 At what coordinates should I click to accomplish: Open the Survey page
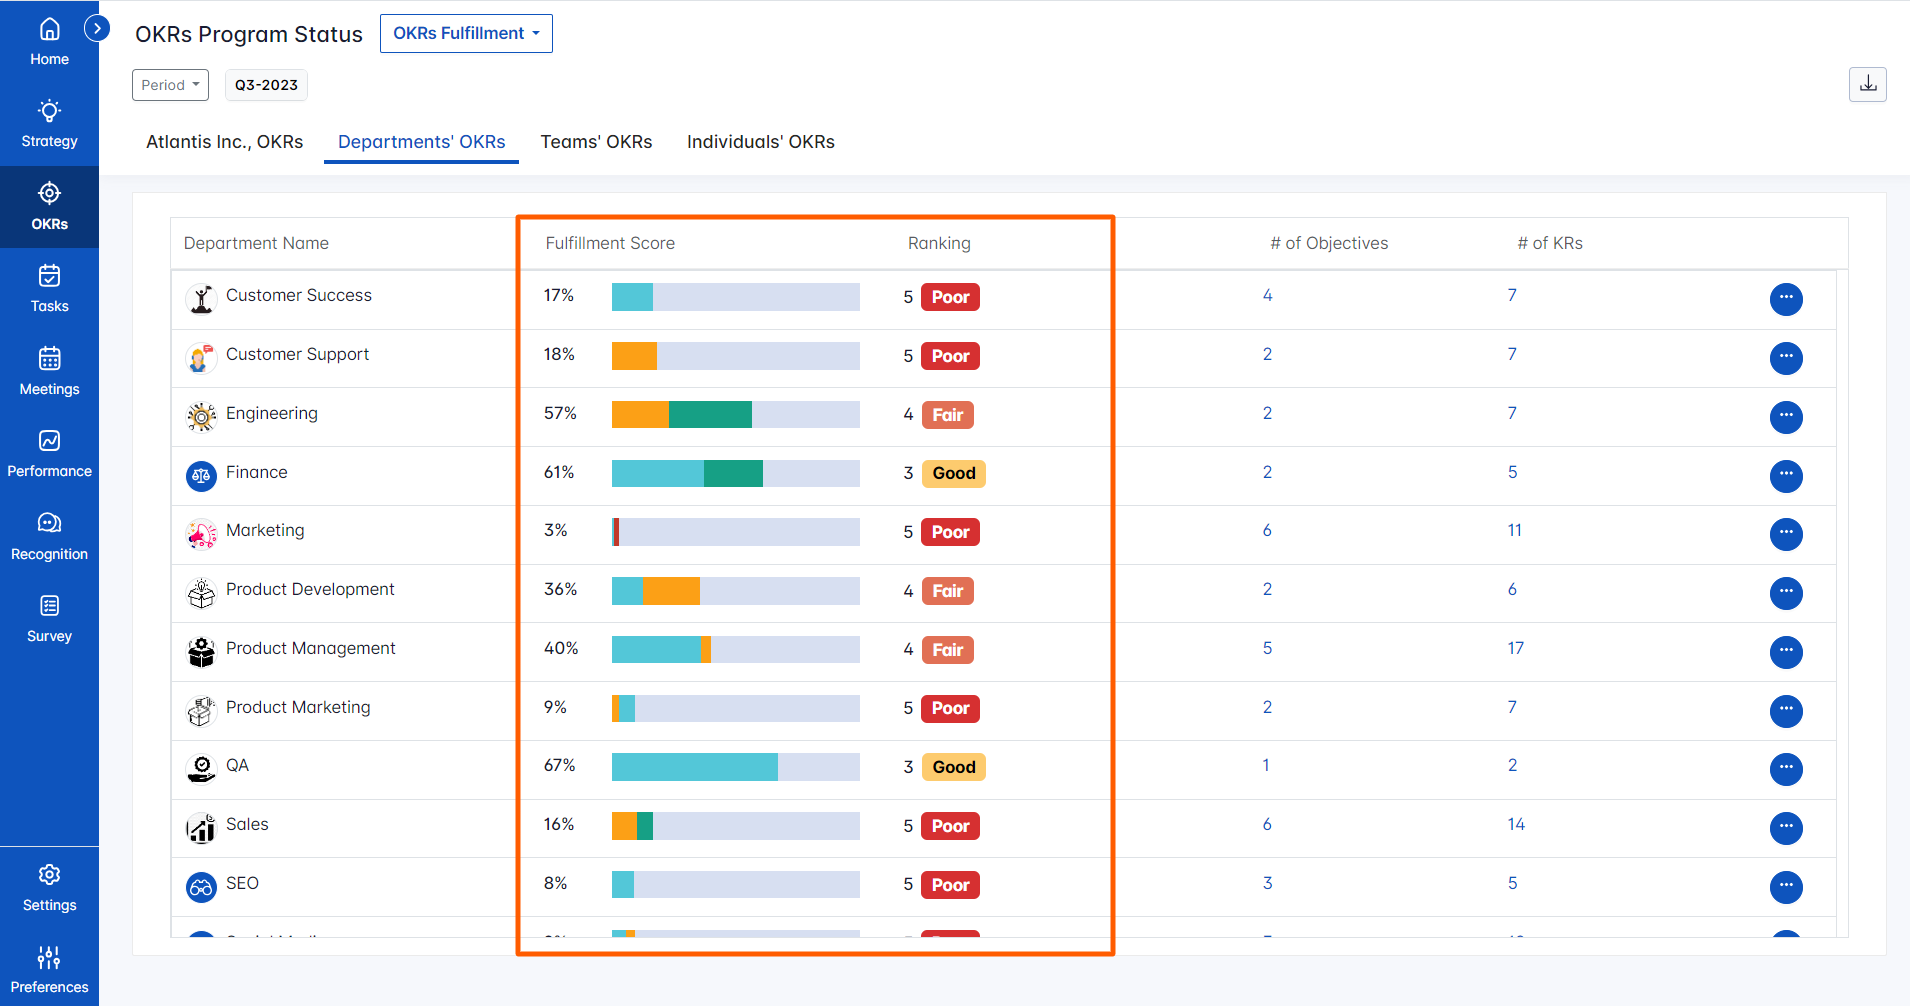point(49,619)
